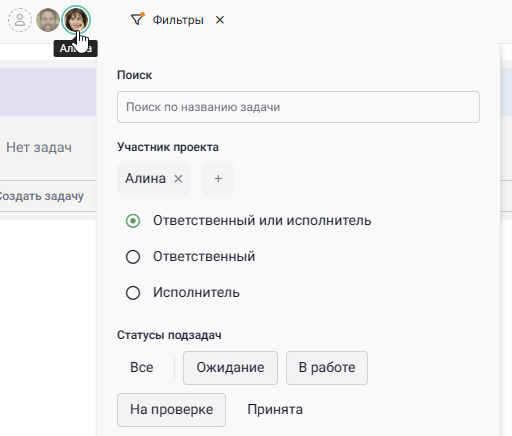Select the bearded man's avatar

(48, 20)
